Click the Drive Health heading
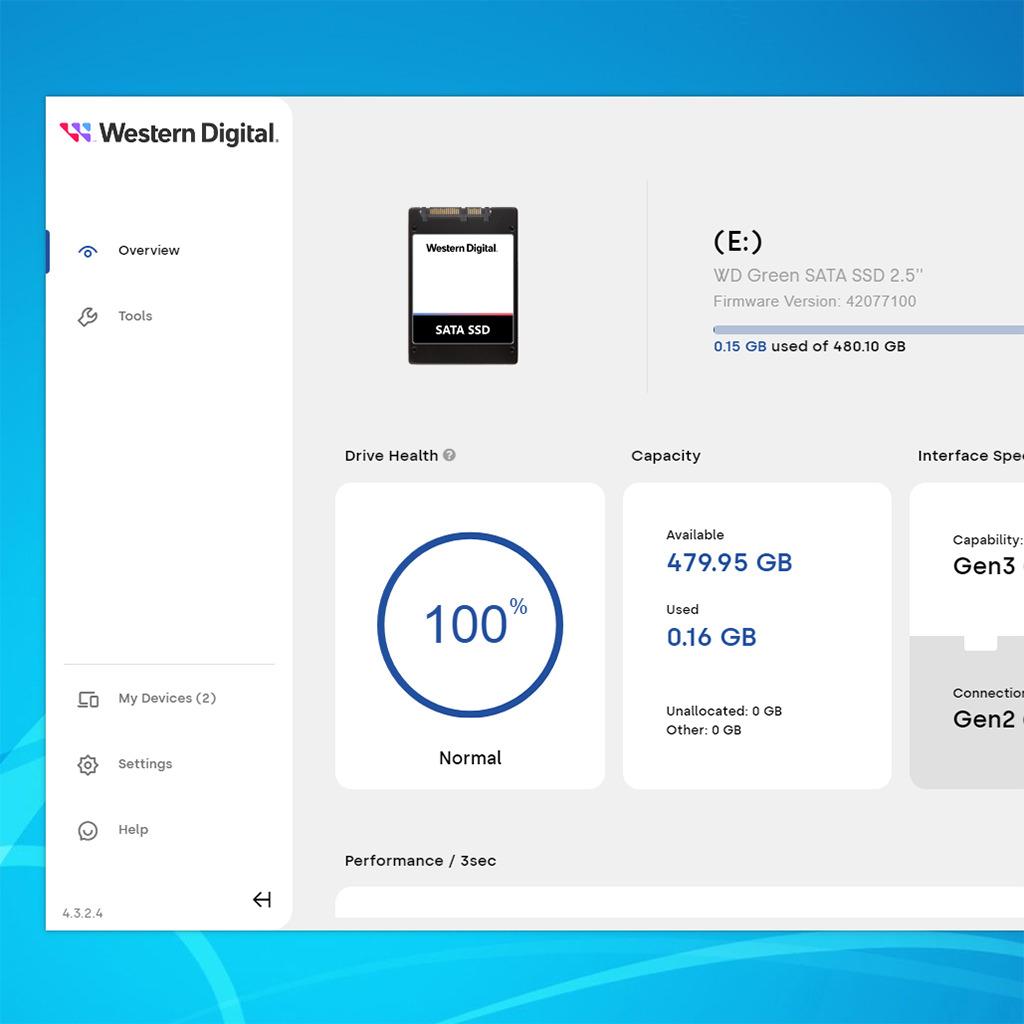The image size is (1024, 1024). [391, 456]
